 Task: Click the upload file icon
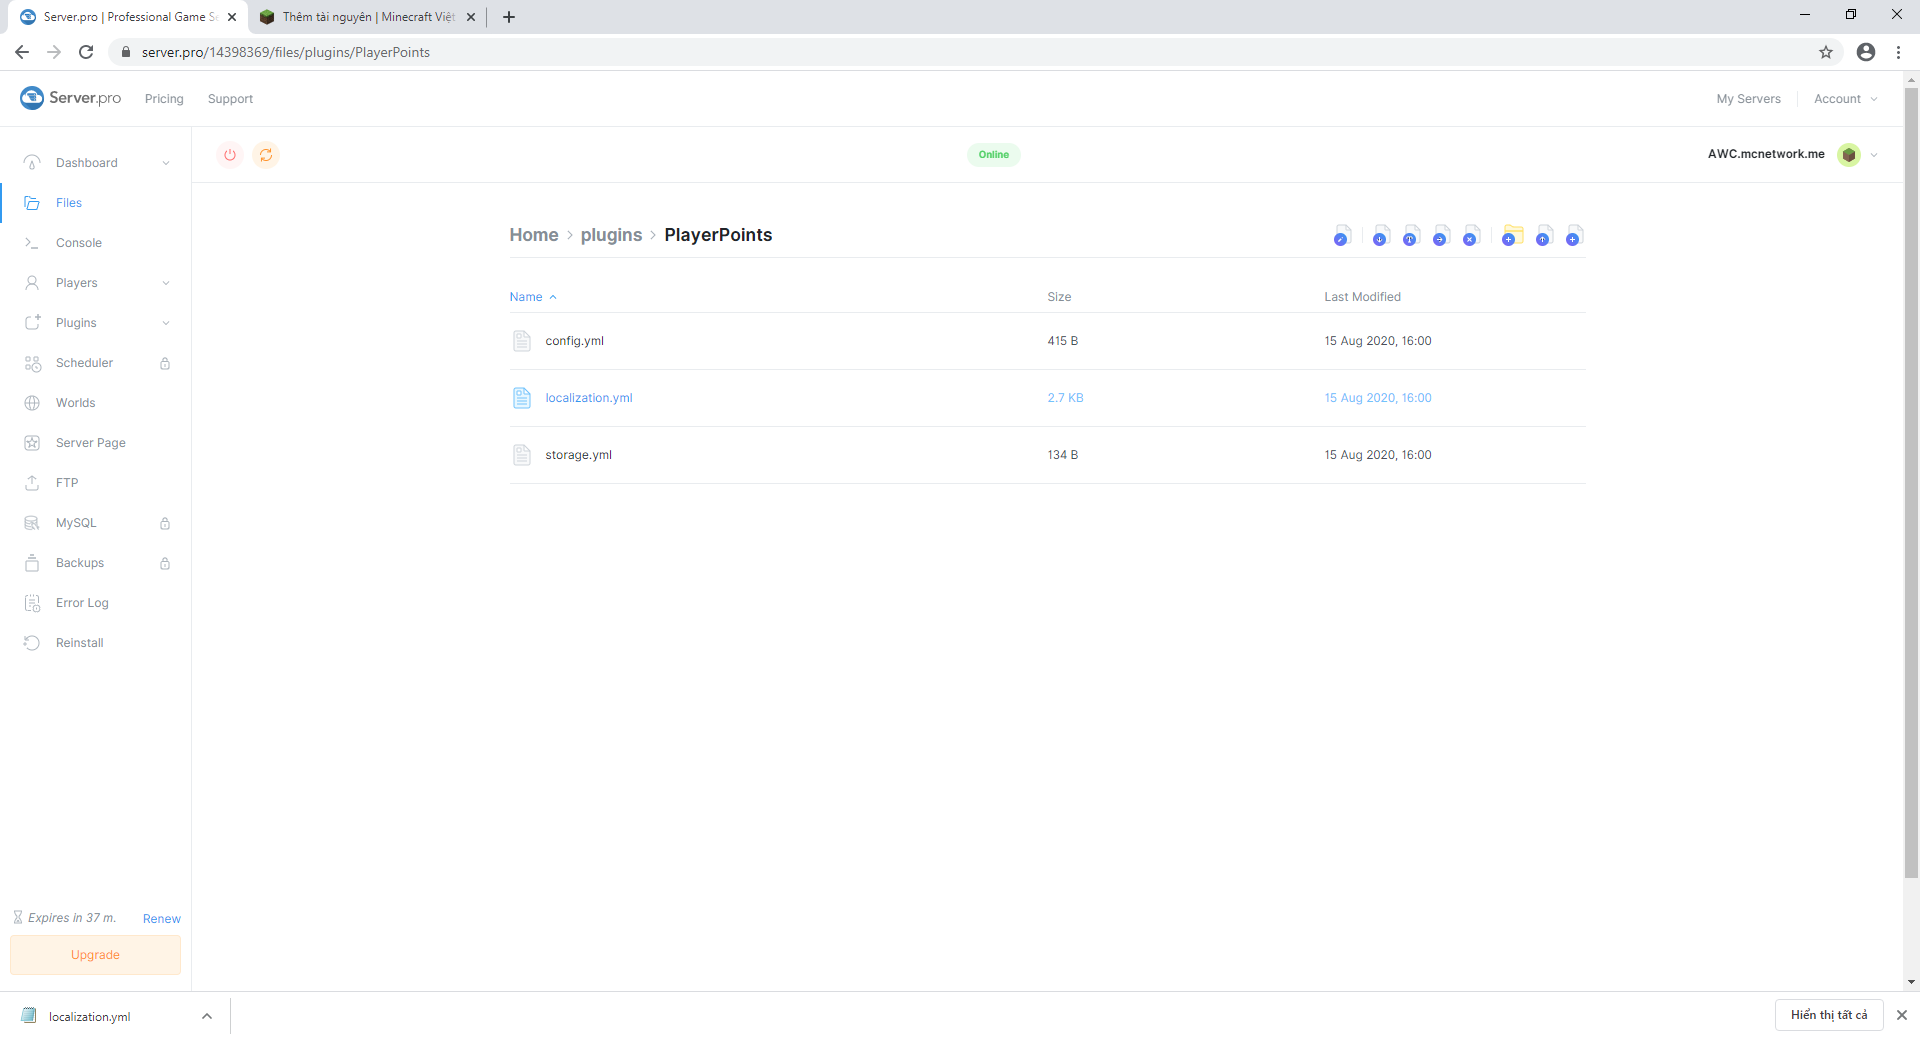[x=1544, y=237]
